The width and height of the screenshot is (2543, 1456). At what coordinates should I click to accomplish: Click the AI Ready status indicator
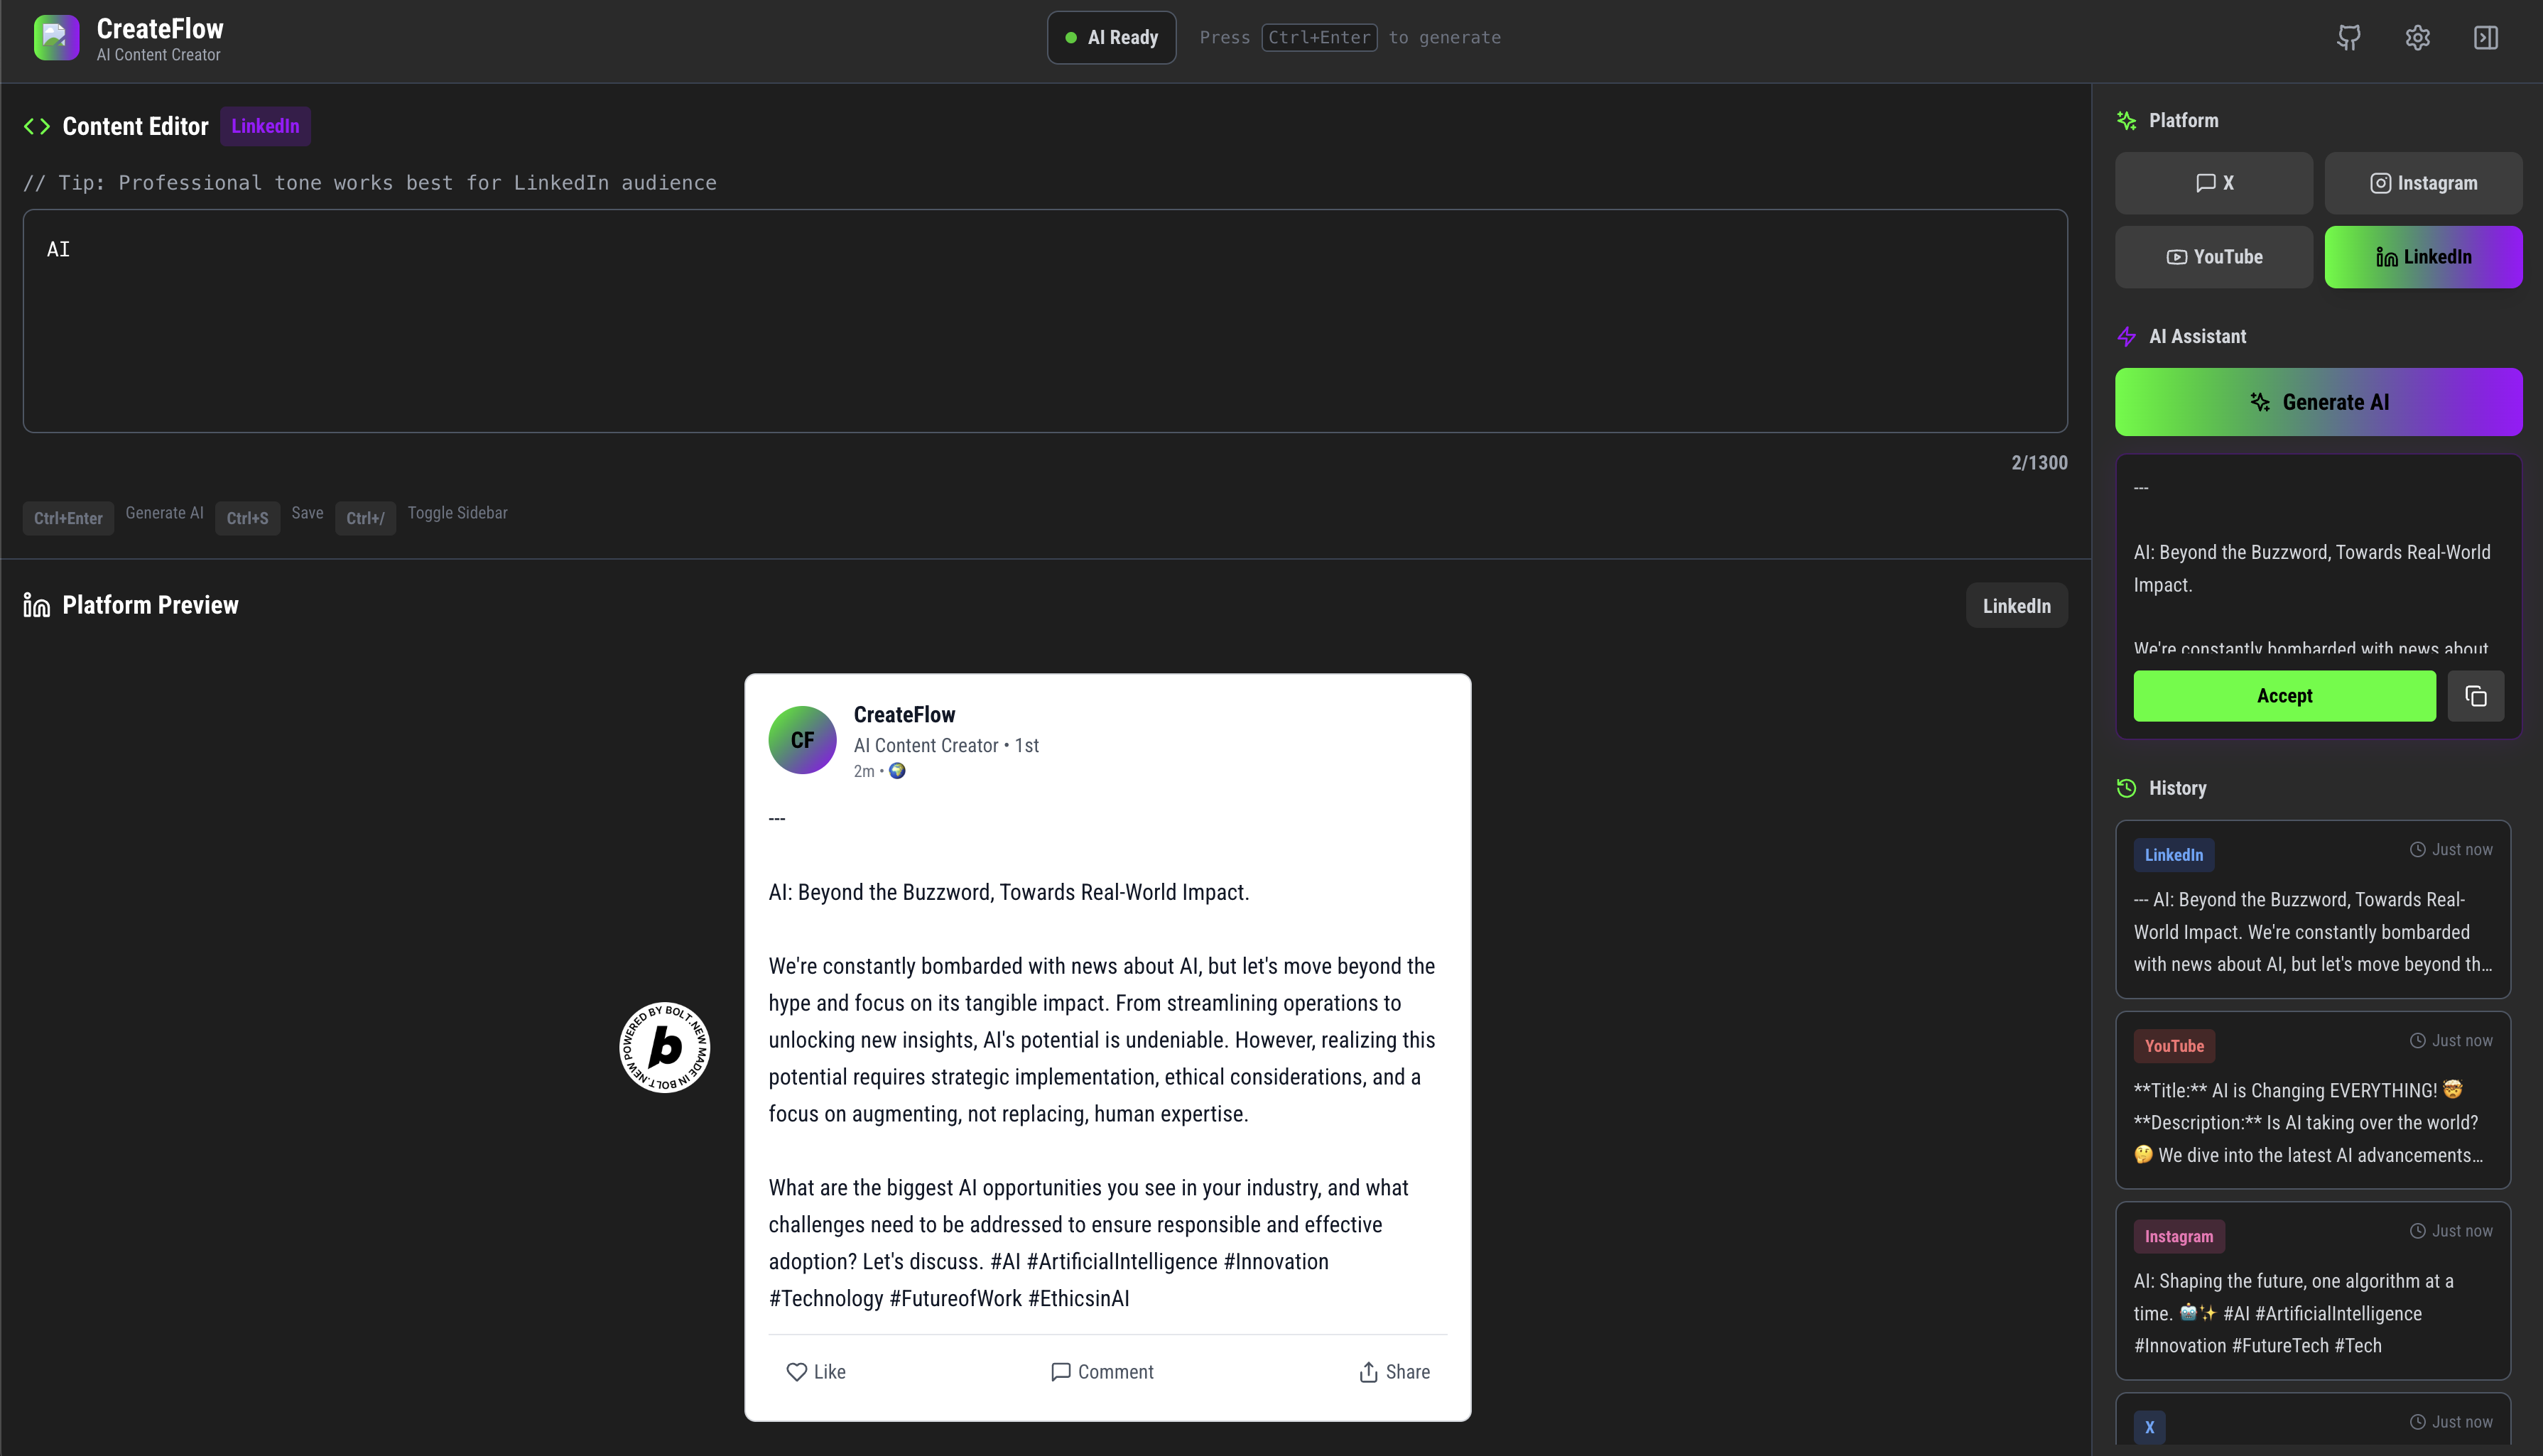tap(1111, 38)
